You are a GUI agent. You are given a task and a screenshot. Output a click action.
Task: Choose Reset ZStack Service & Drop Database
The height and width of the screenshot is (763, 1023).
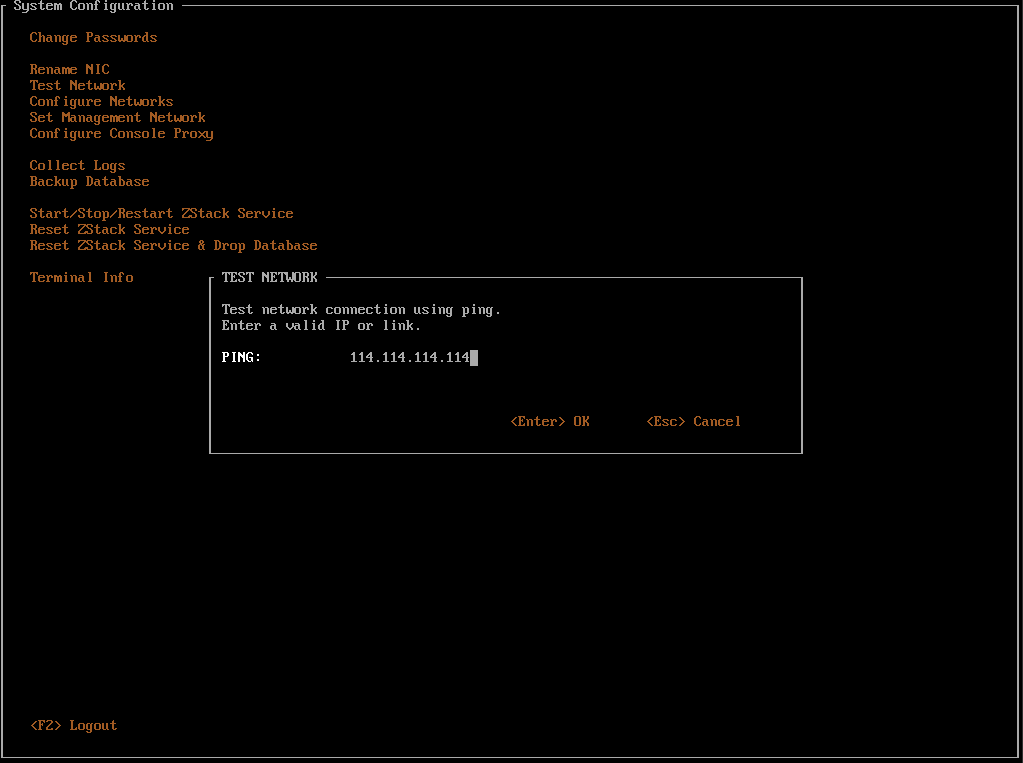point(173,246)
